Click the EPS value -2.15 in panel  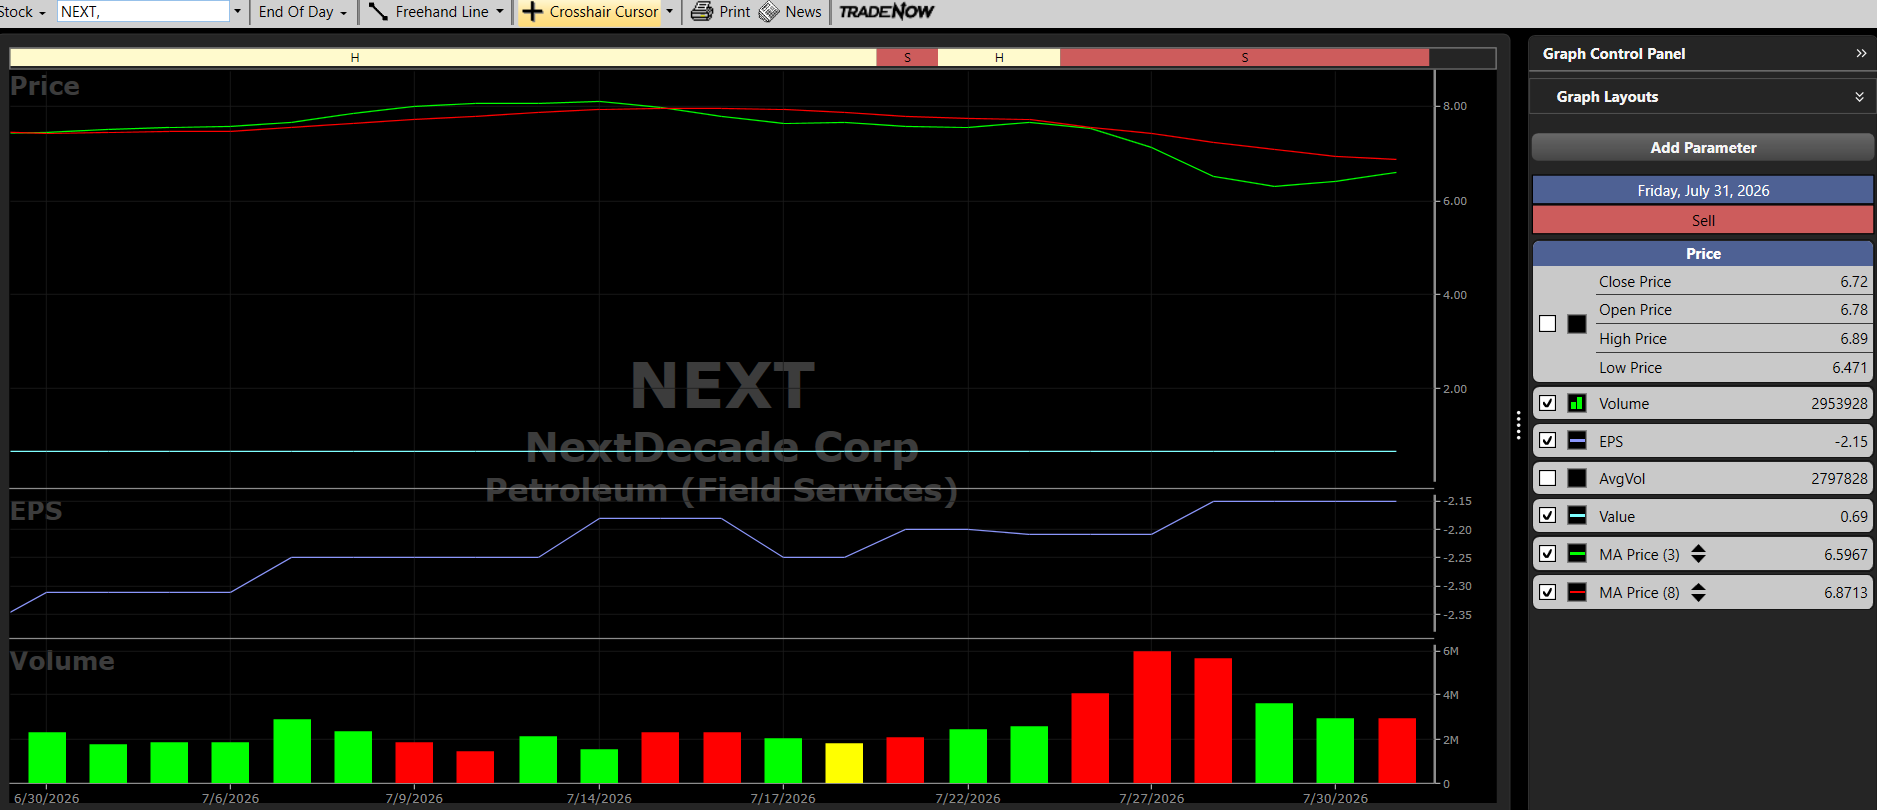point(1851,442)
